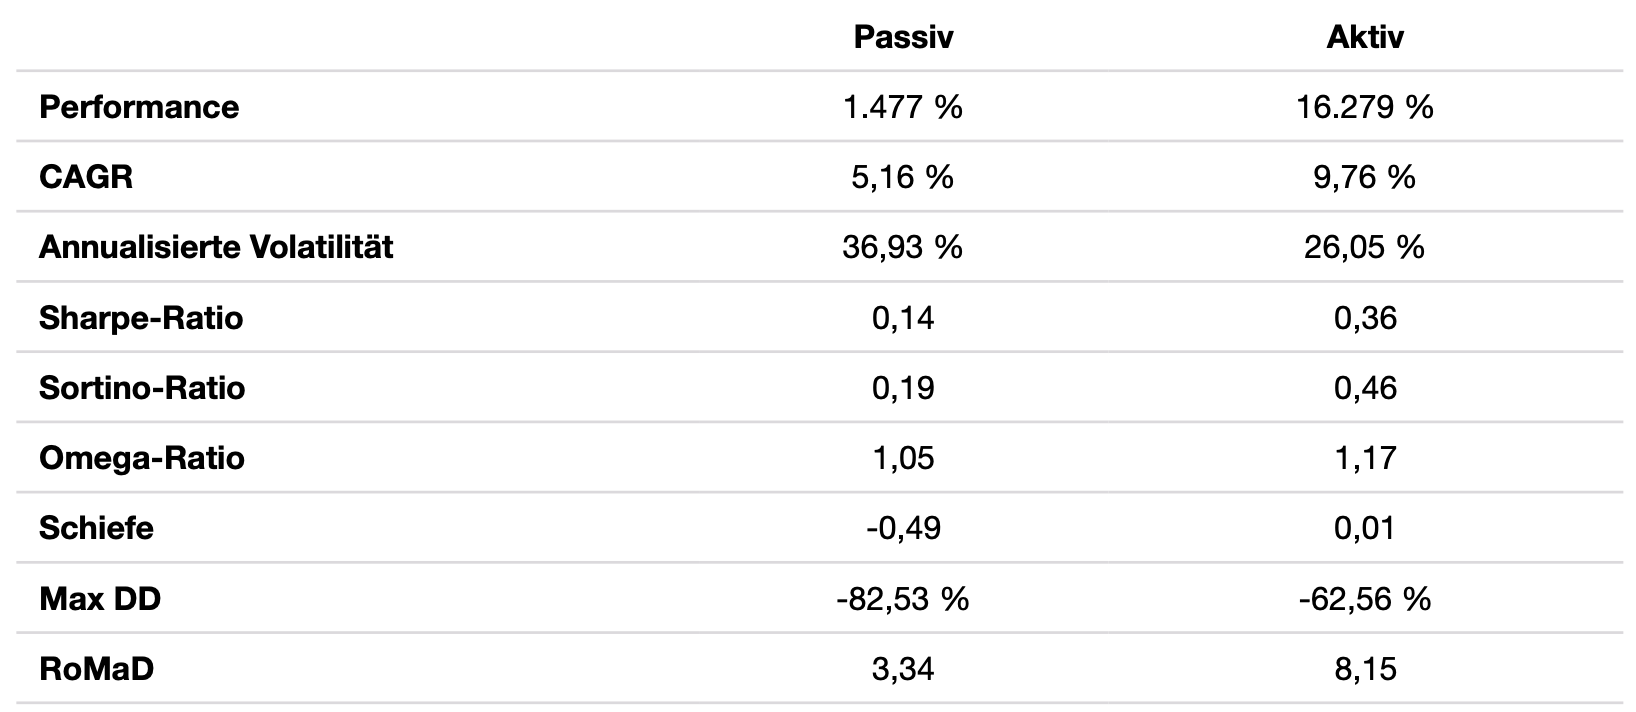Click the Aktiv performance value 16.279 %
The width and height of the screenshot is (1636, 712).
pos(1364,107)
